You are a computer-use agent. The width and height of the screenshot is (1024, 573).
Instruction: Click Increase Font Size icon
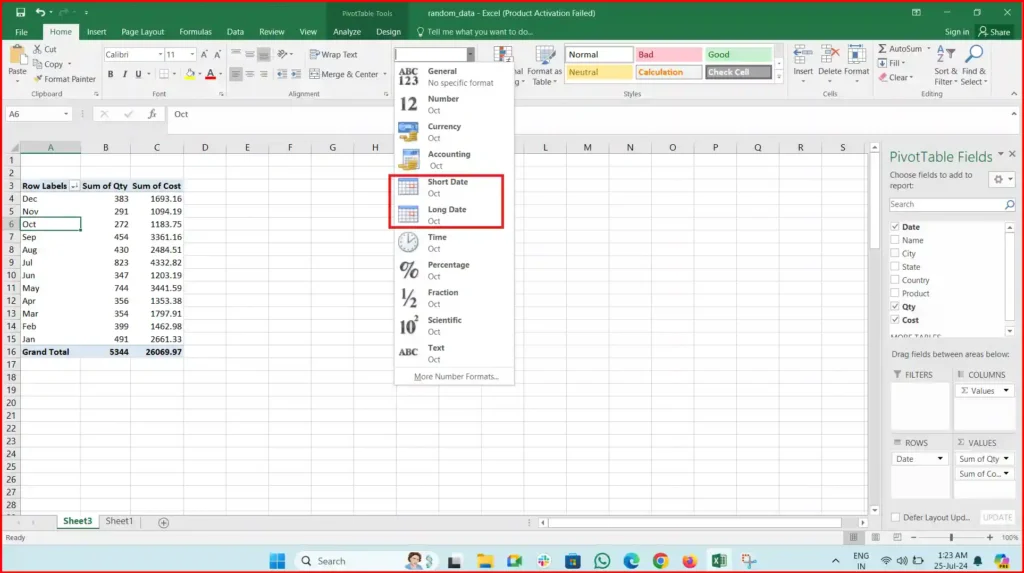204,55
